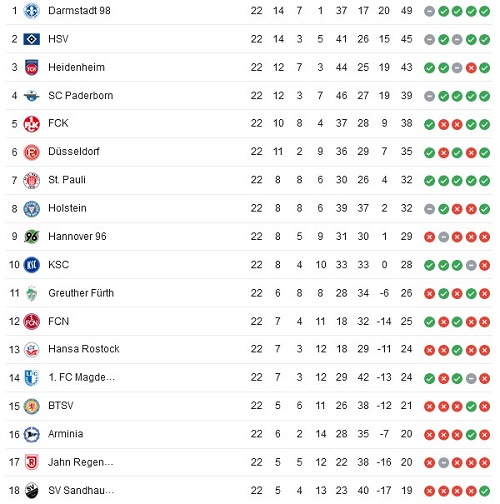The height and width of the screenshot is (504, 500).
Task: Click the FCK red club crest
Action: pos(32,124)
